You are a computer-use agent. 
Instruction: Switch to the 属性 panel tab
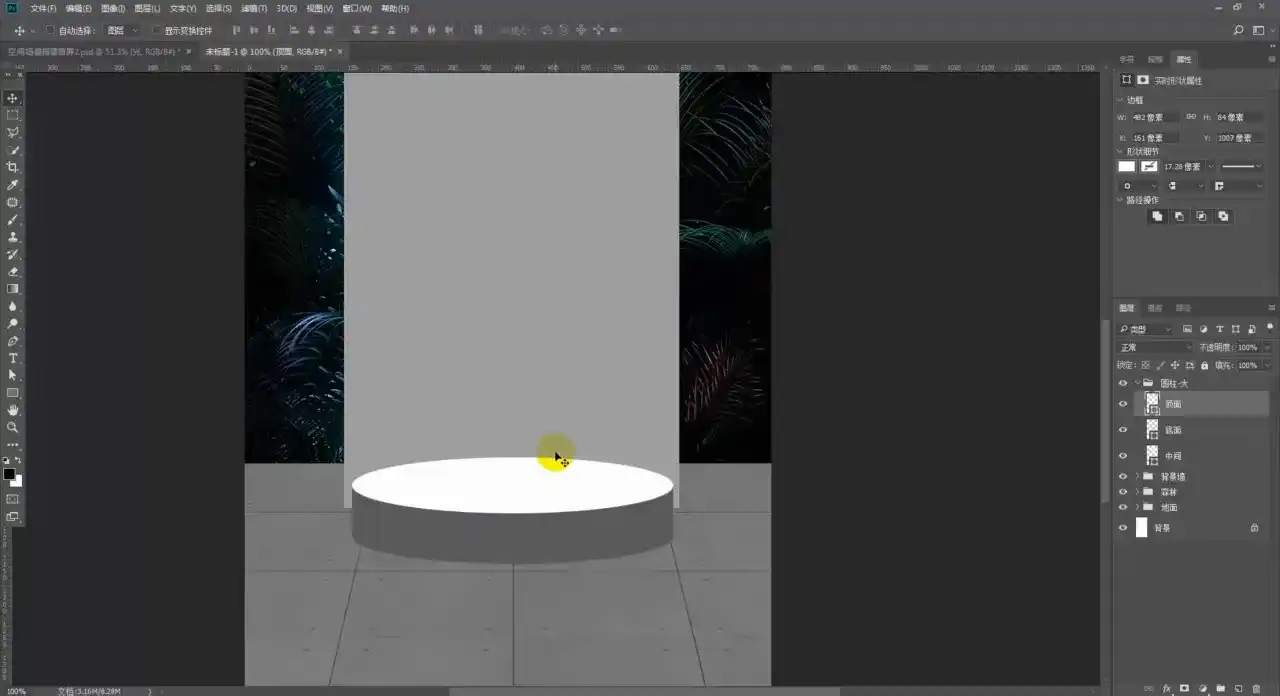pyautogui.click(x=1184, y=59)
